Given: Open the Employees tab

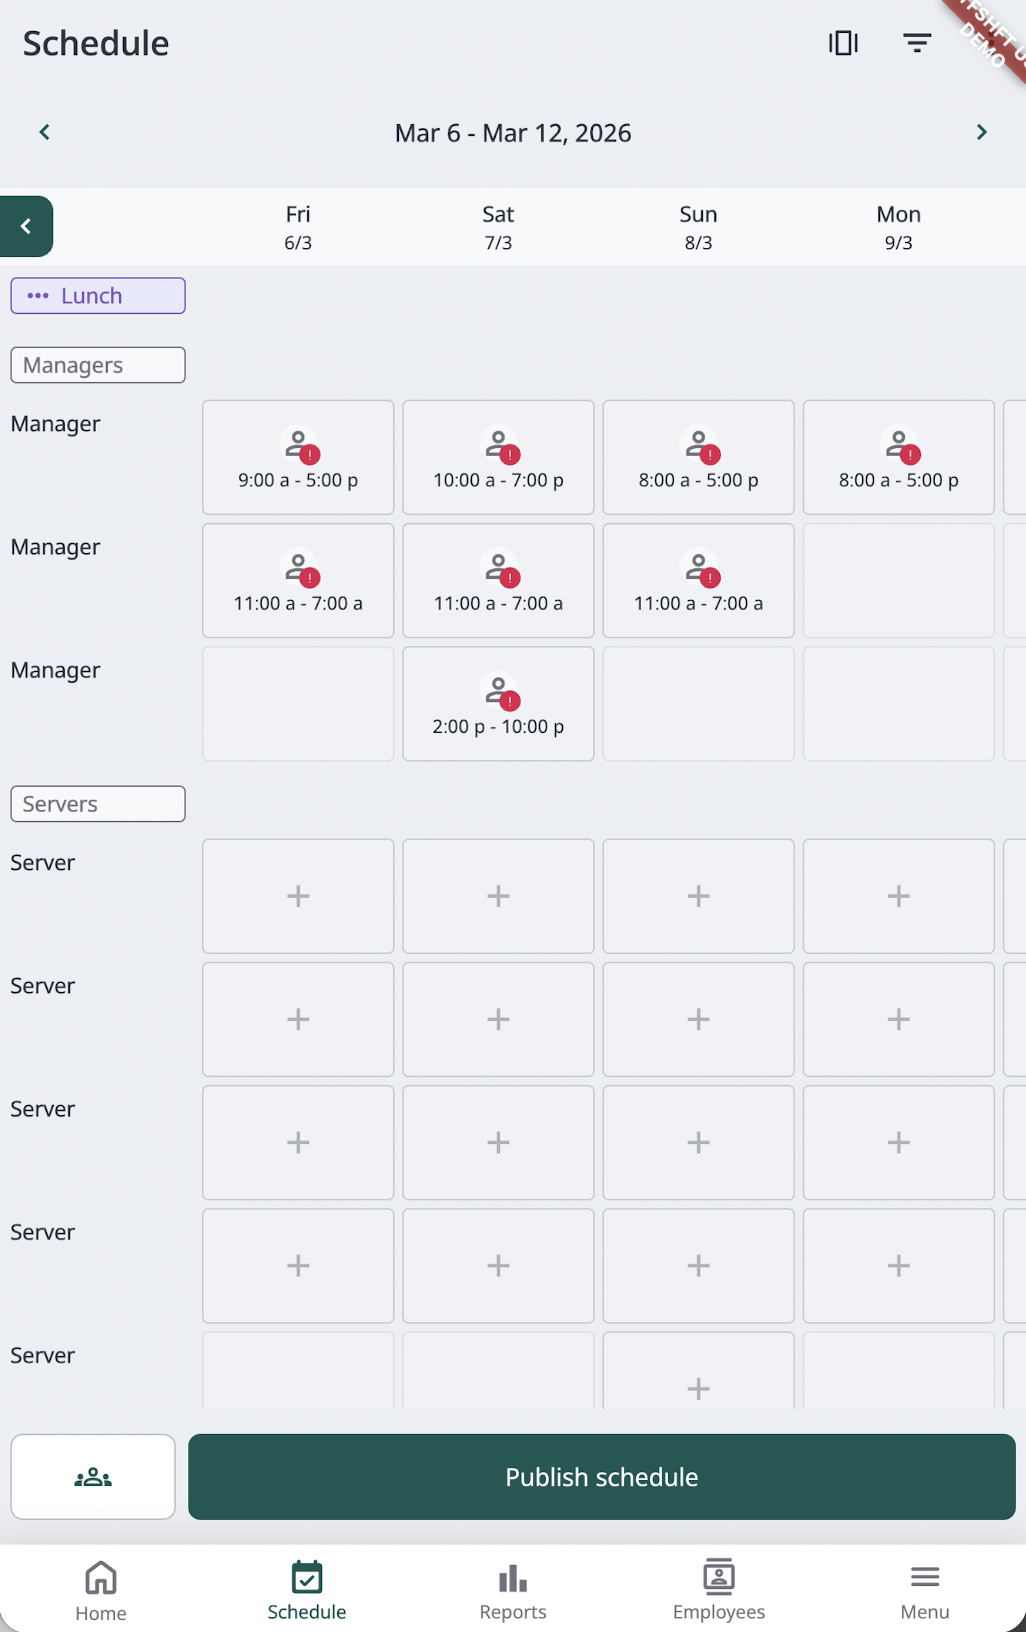Looking at the screenshot, I should click(x=718, y=1590).
